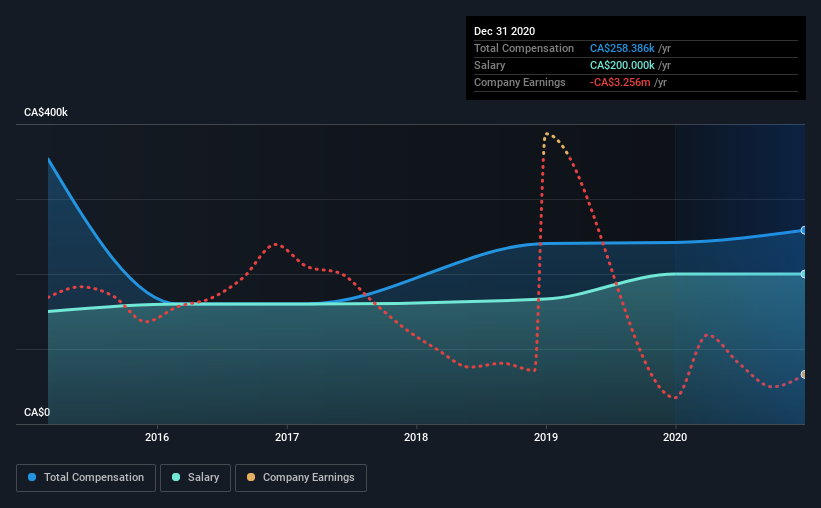Click the tooltip 'Total Compensation' row label
This screenshot has height=508, width=821.
[524, 48]
